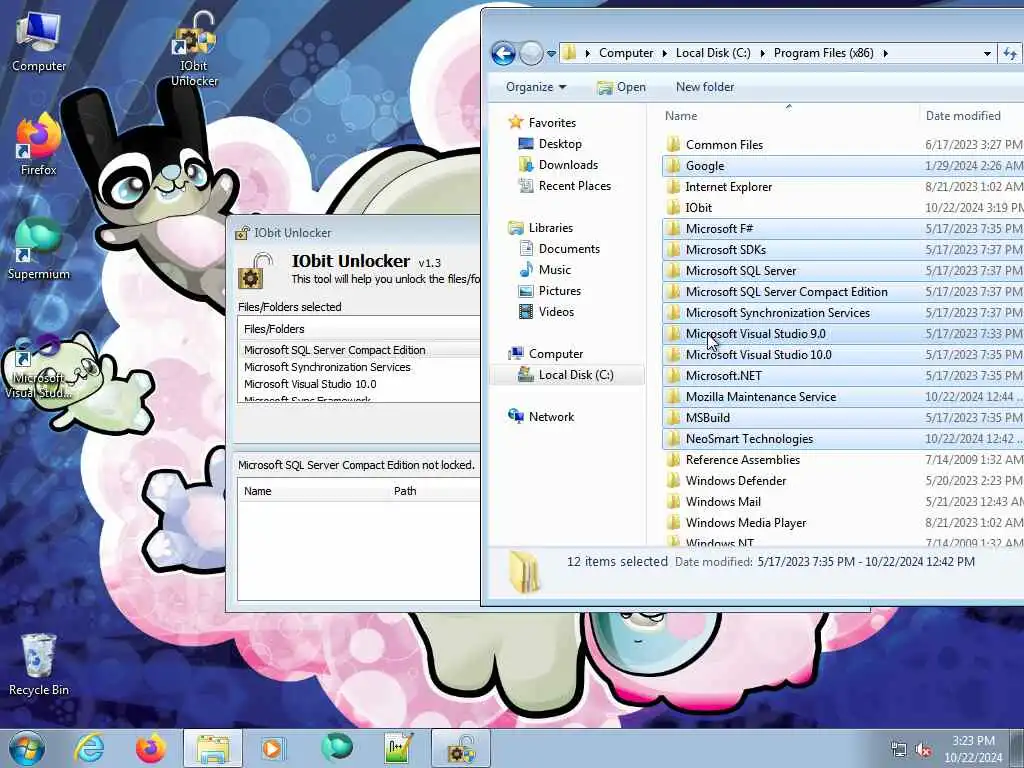This screenshot has width=1024, height=768.
Task: Sort by the Name column header
Action: tap(788, 116)
